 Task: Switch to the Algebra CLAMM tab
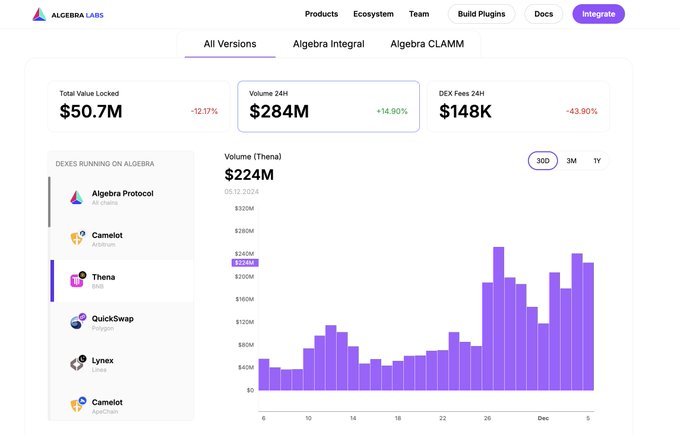click(427, 44)
